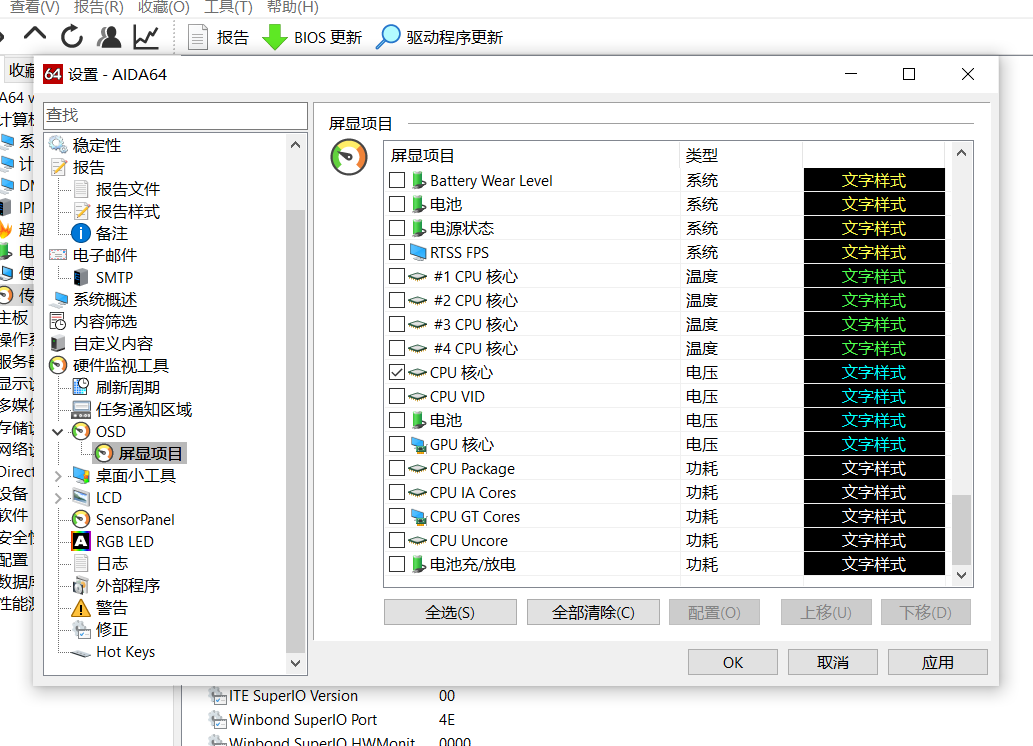Select 自定义内容 in tree
This screenshot has height=746, width=1033.
tap(113, 343)
